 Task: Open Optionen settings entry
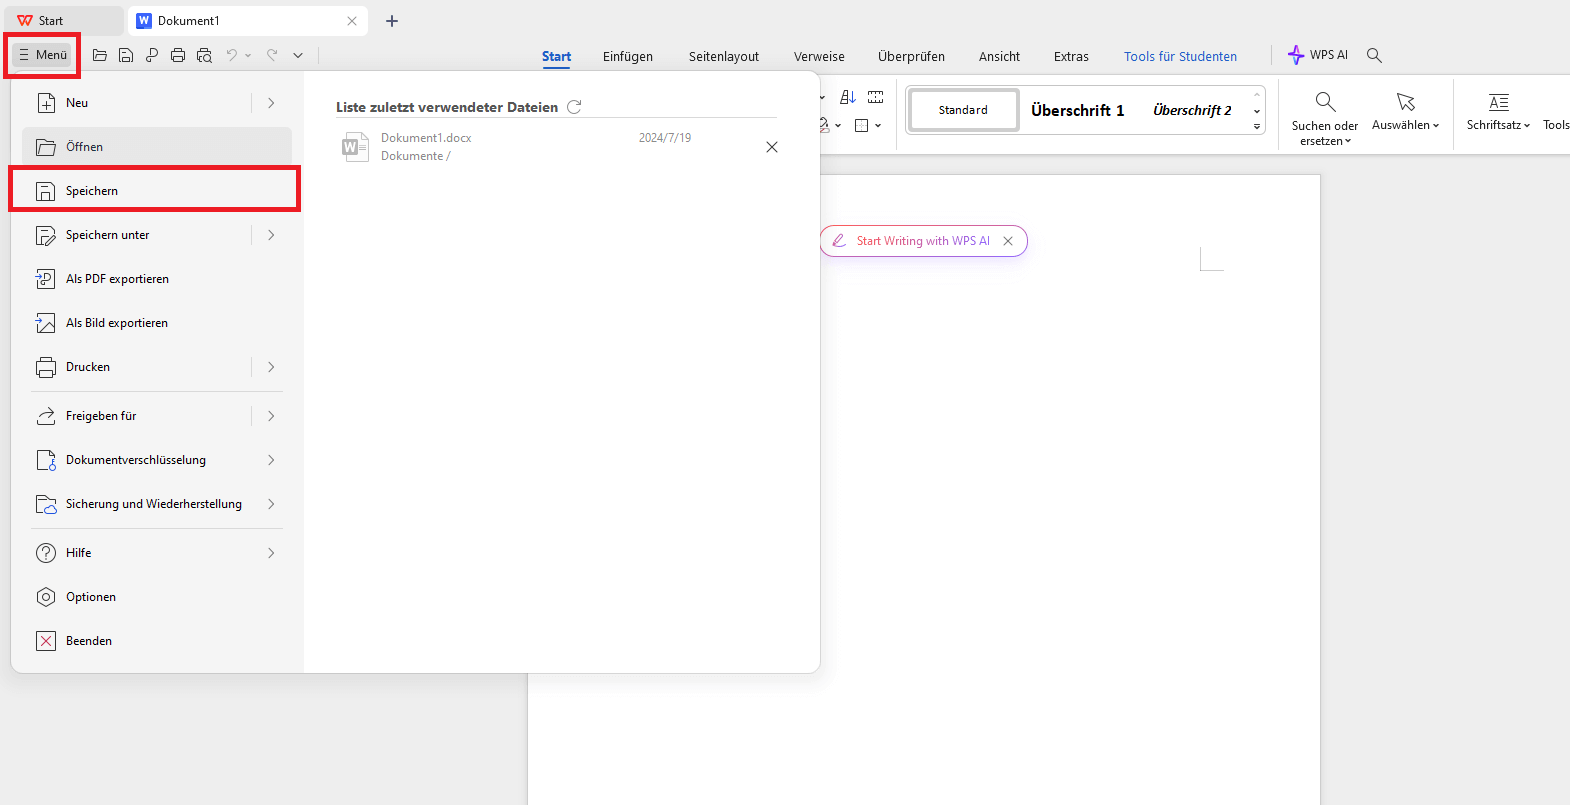pyautogui.click(x=157, y=597)
